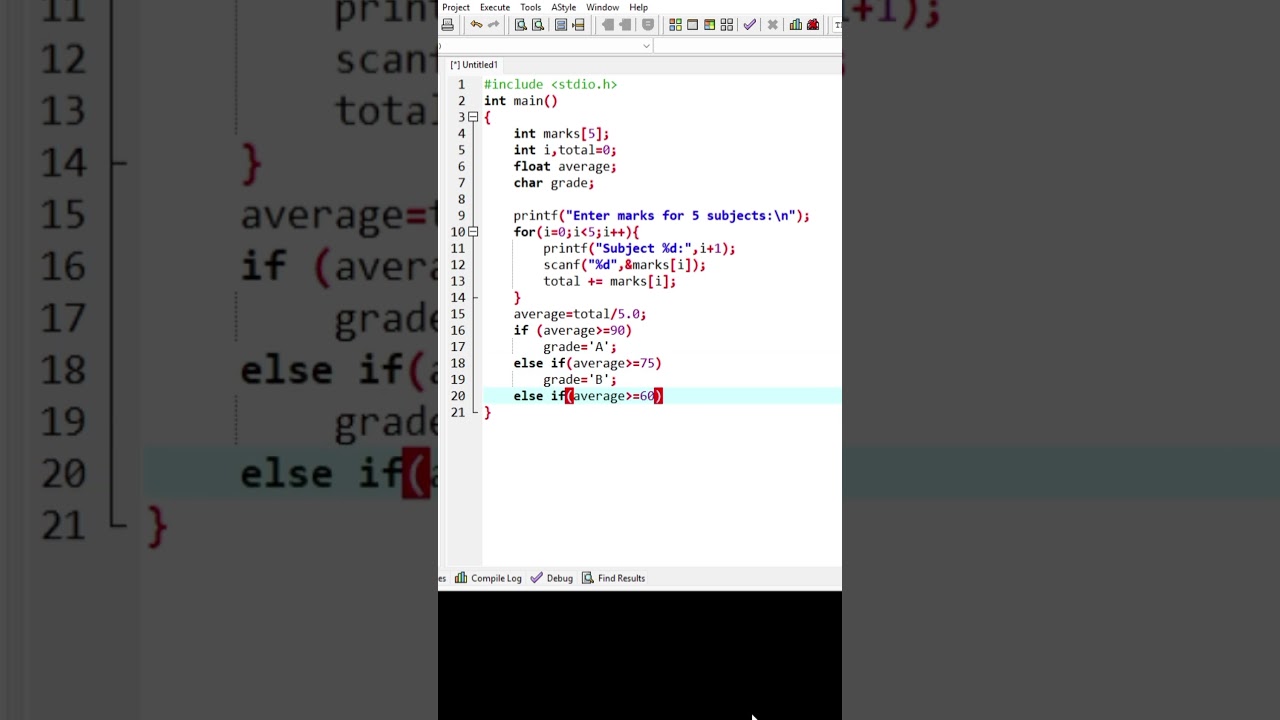
Task: Click the empty function combo box field
Action: (x=748, y=46)
